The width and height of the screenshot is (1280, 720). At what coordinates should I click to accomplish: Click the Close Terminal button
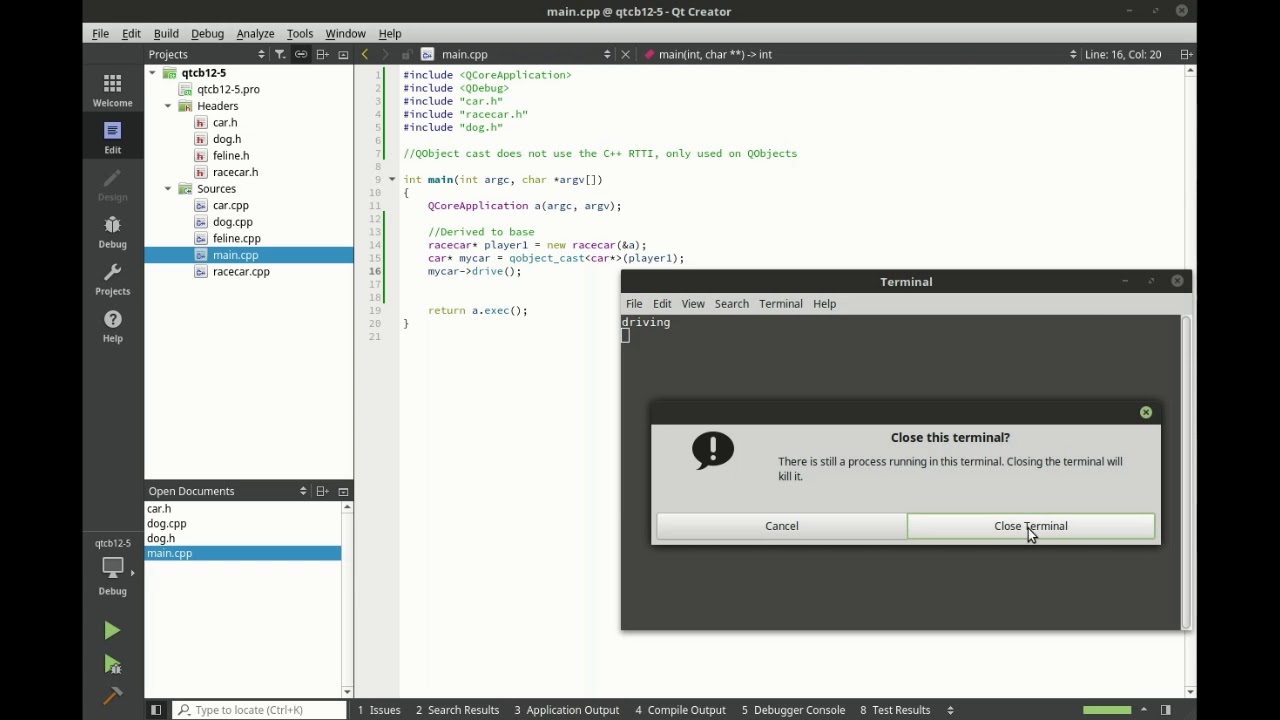(1031, 526)
